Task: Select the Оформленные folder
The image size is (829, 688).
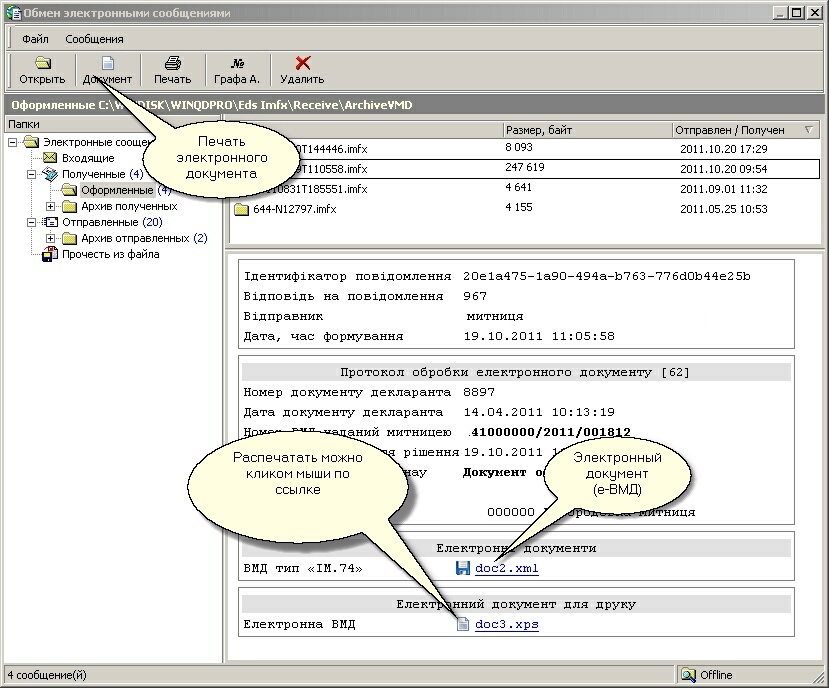Action: (x=117, y=190)
